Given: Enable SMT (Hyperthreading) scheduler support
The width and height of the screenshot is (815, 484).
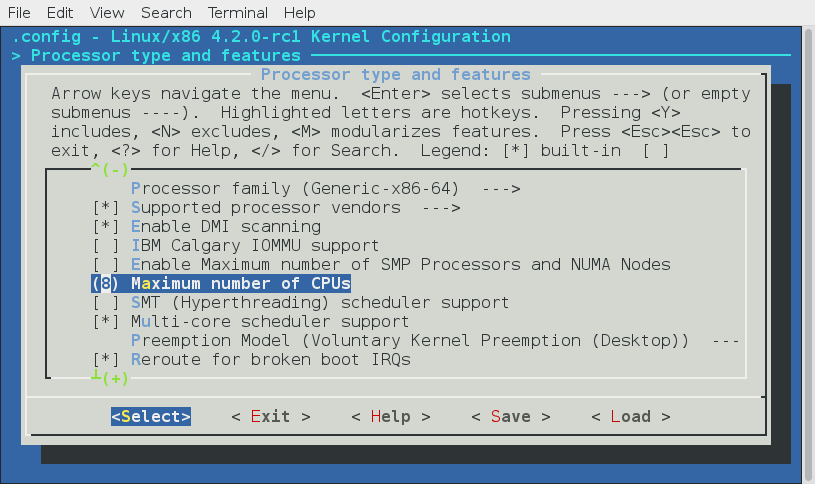Looking at the screenshot, I should pos(105,302).
